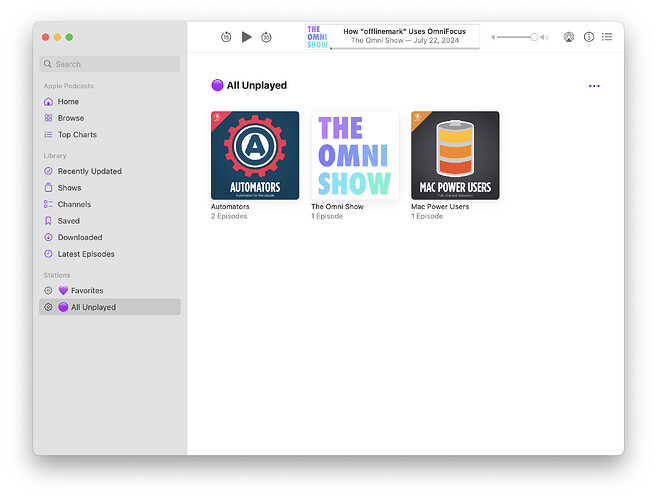The width and height of the screenshot is (657, 499).
Task: Open Recently Updated in the Library
Action: 89,171
